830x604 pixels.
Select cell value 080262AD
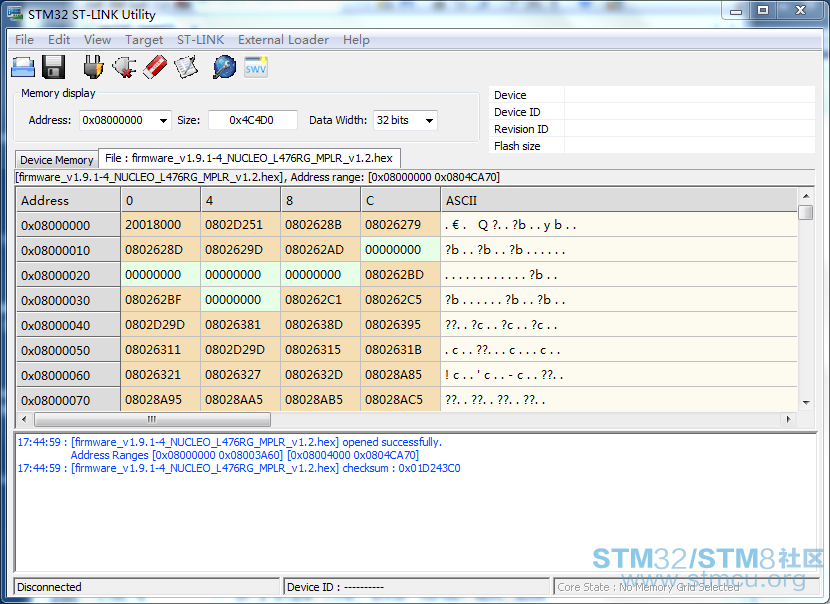(320, 250)
